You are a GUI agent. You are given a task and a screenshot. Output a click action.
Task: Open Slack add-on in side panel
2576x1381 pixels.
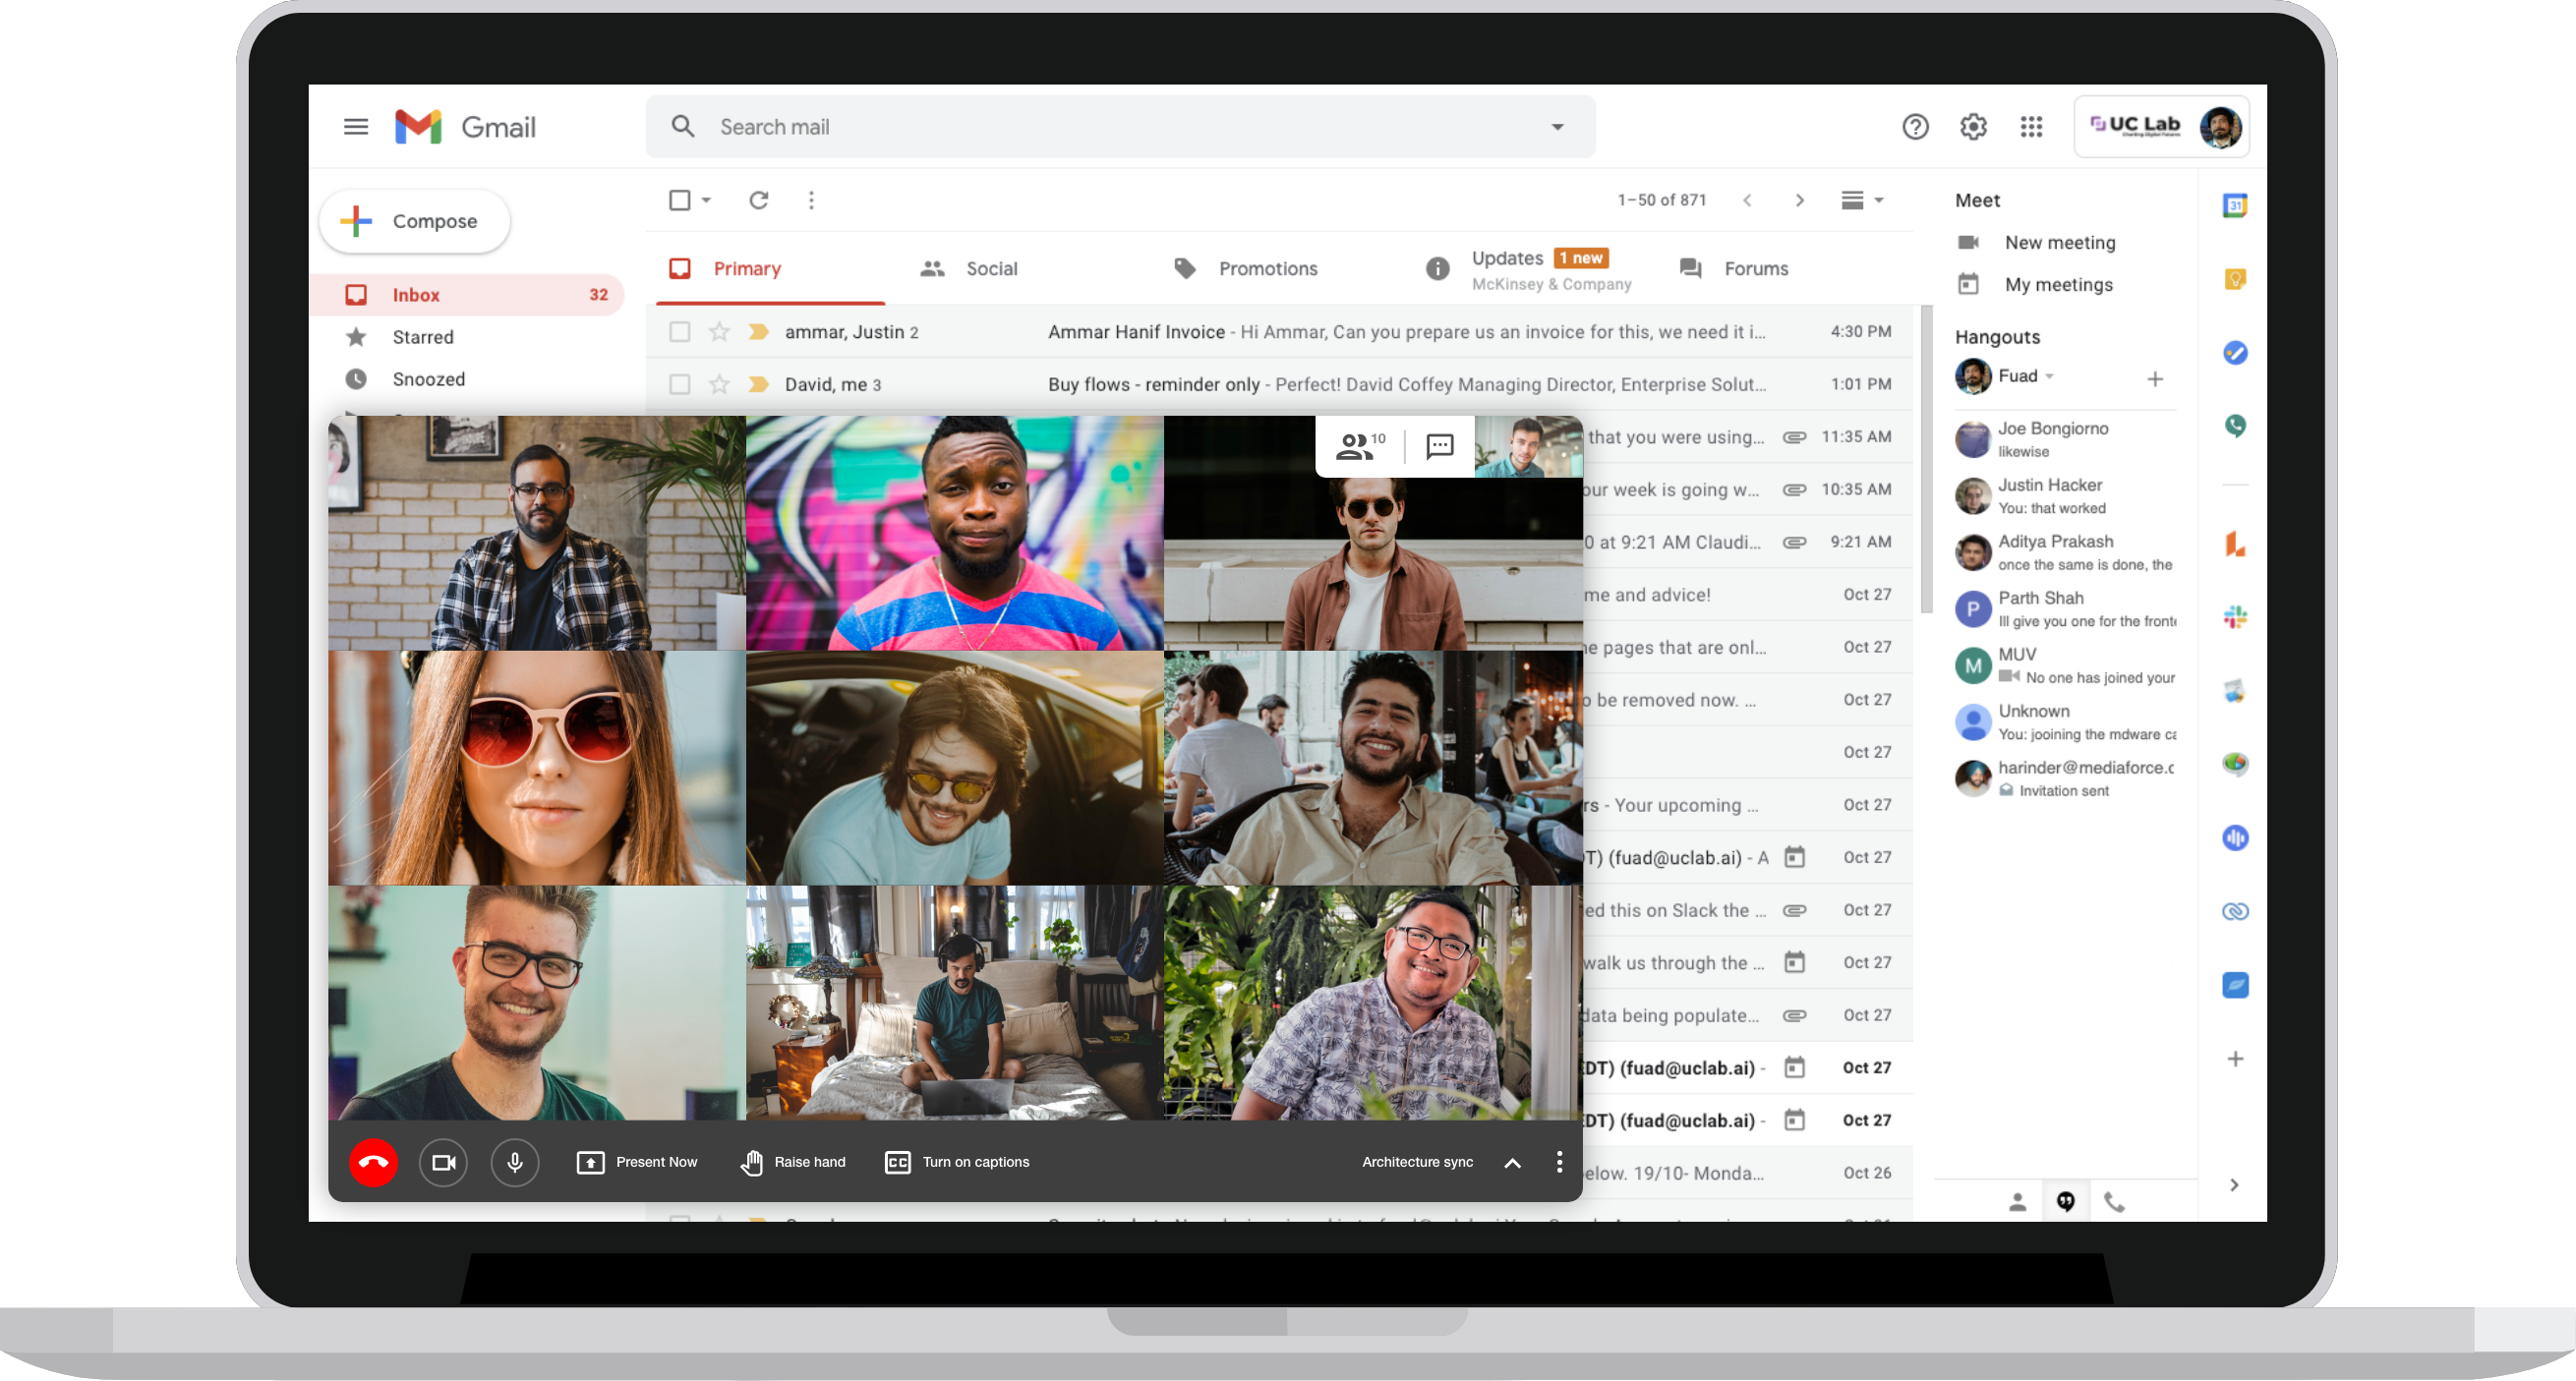(x=2235, y=617)
